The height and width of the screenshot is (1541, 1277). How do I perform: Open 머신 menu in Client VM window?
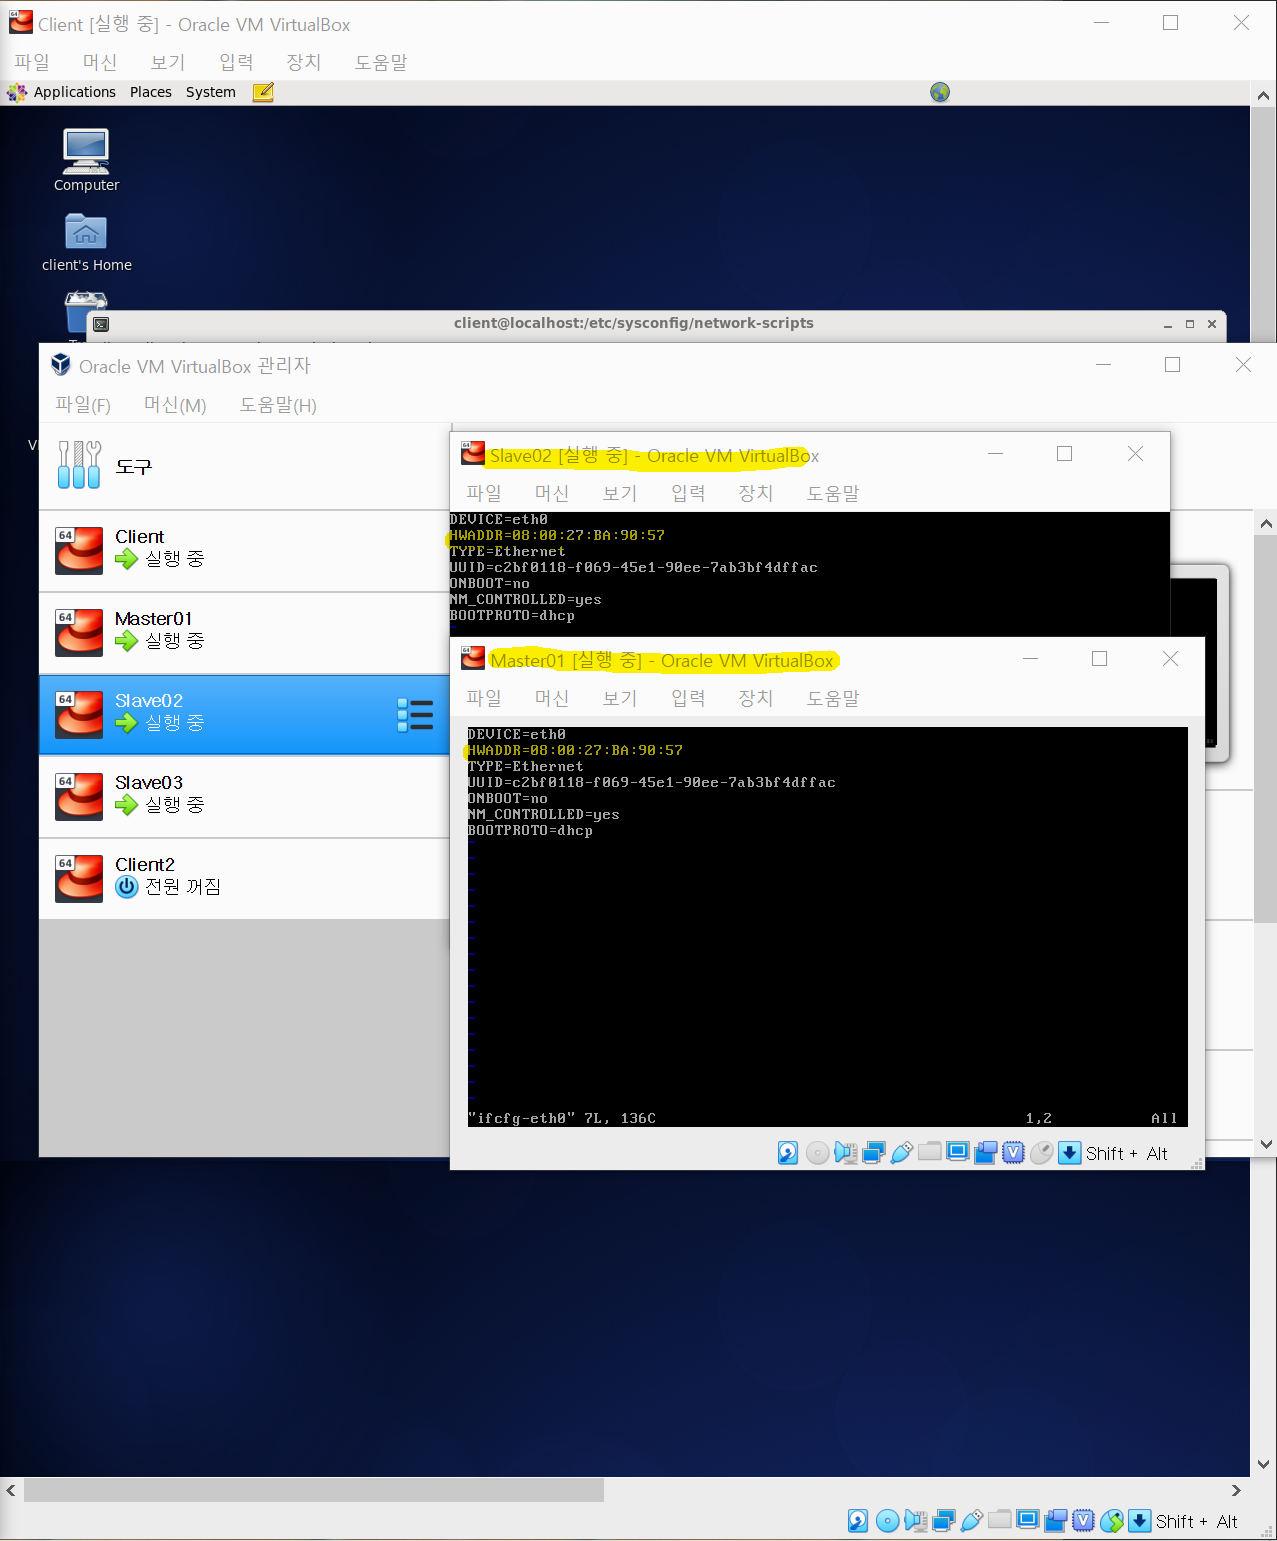[x=100, y=62]
